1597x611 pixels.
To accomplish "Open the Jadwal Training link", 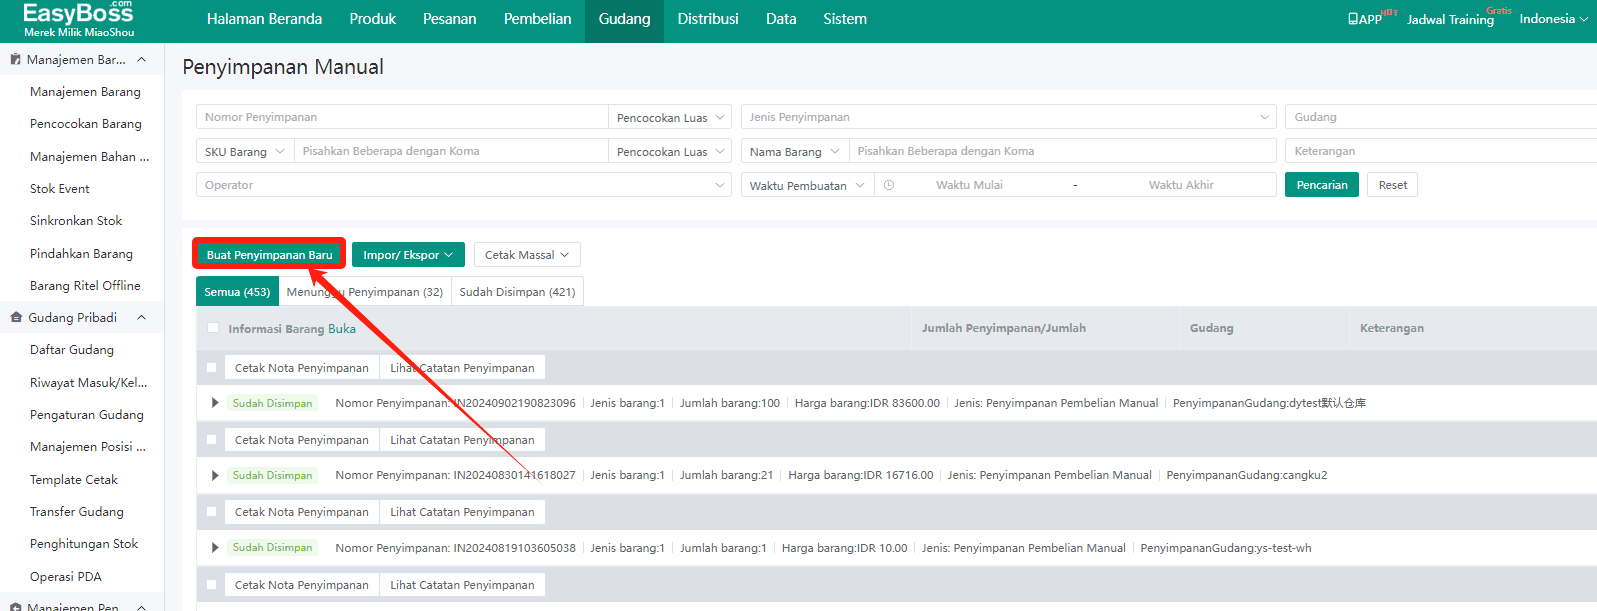I will tap(1450, 19).
